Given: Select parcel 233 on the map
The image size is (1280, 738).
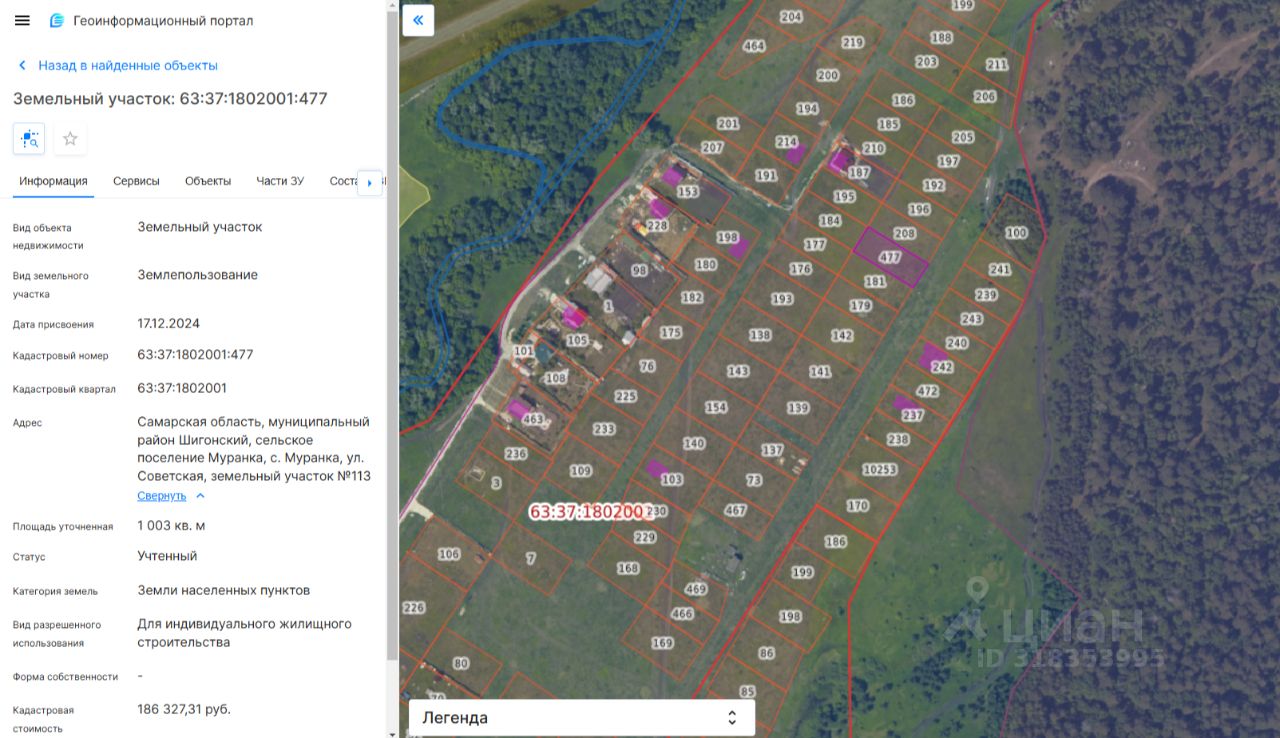Looking at the screenshot, I should pos(604,428).
